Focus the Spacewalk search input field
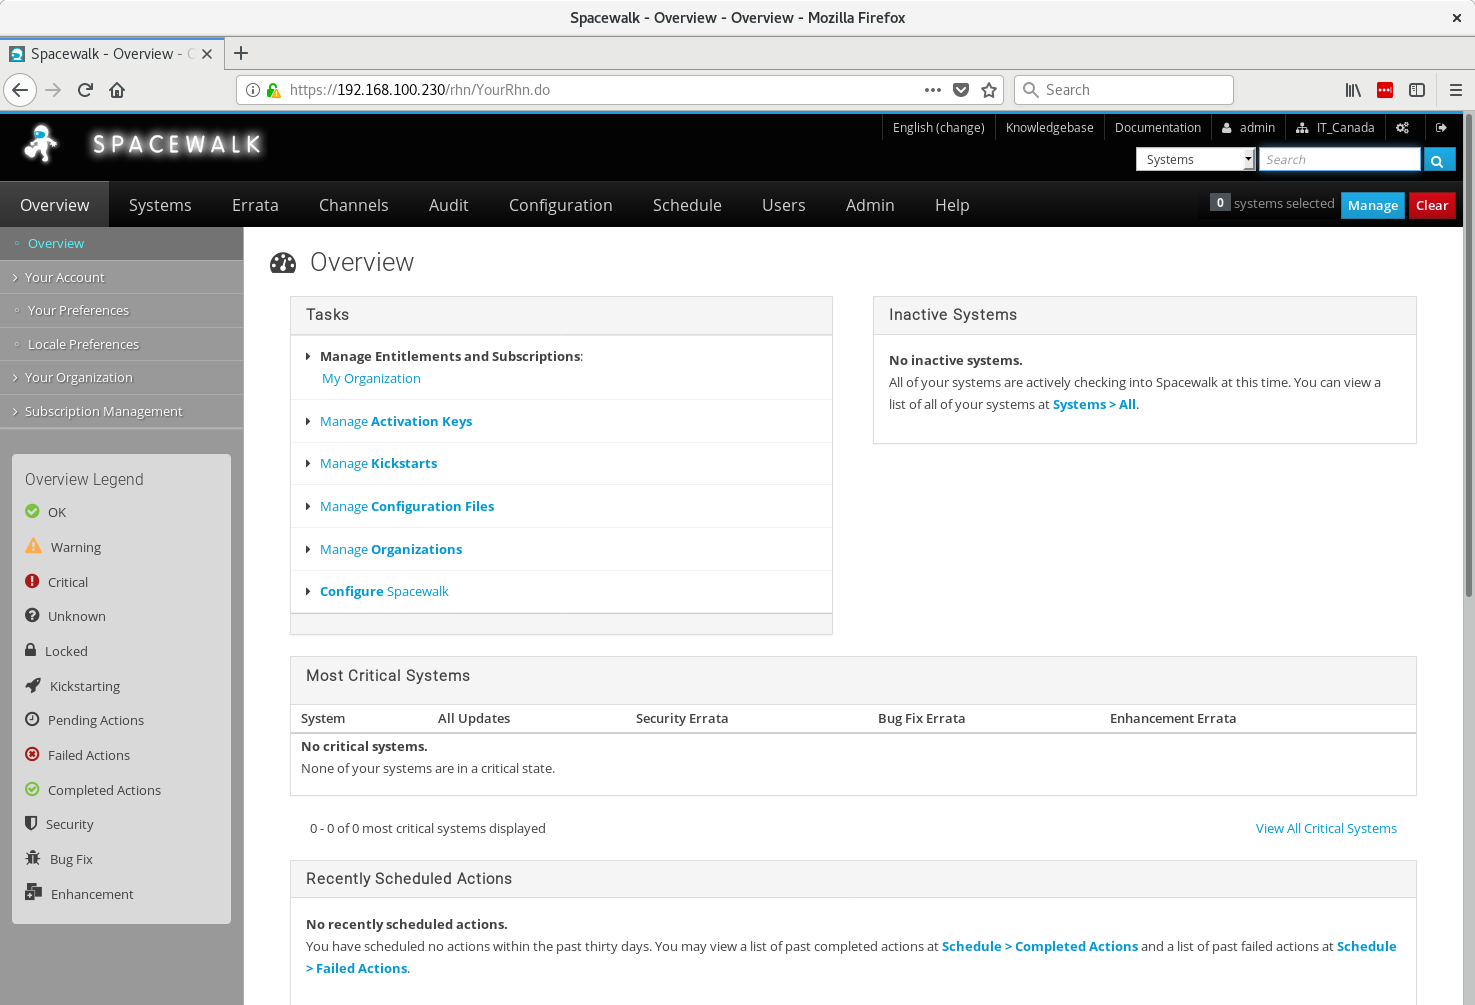This screenshot has width=1475, height=1005. coord(1339,160)
